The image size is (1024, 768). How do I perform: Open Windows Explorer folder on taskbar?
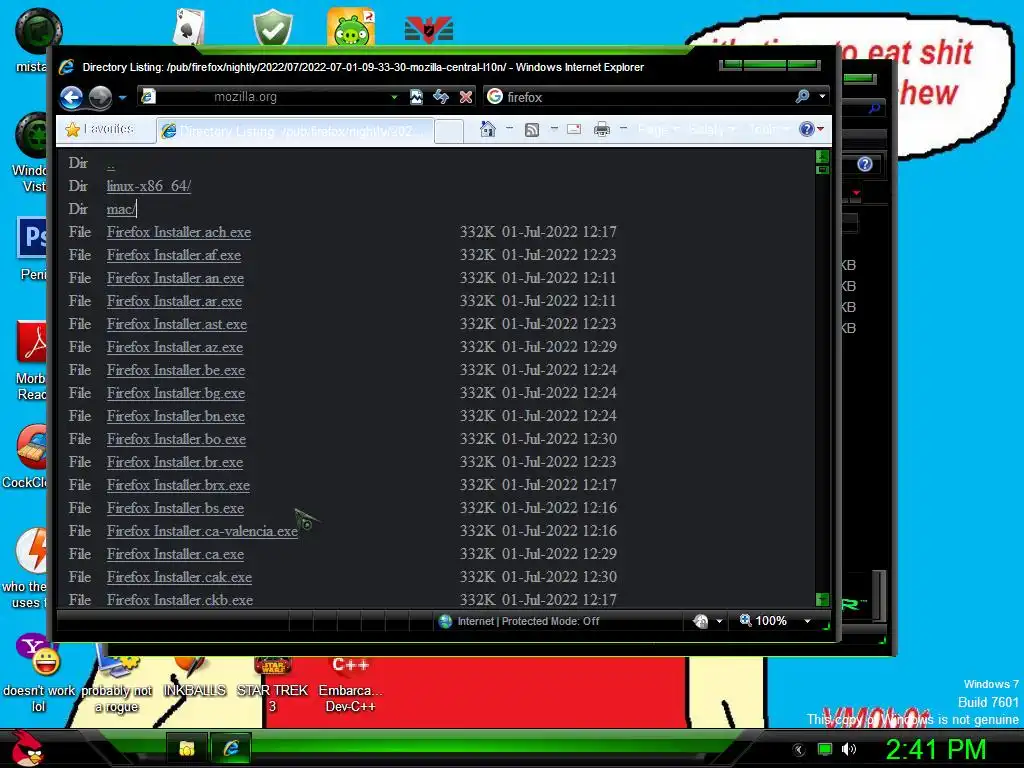(187, 748)
